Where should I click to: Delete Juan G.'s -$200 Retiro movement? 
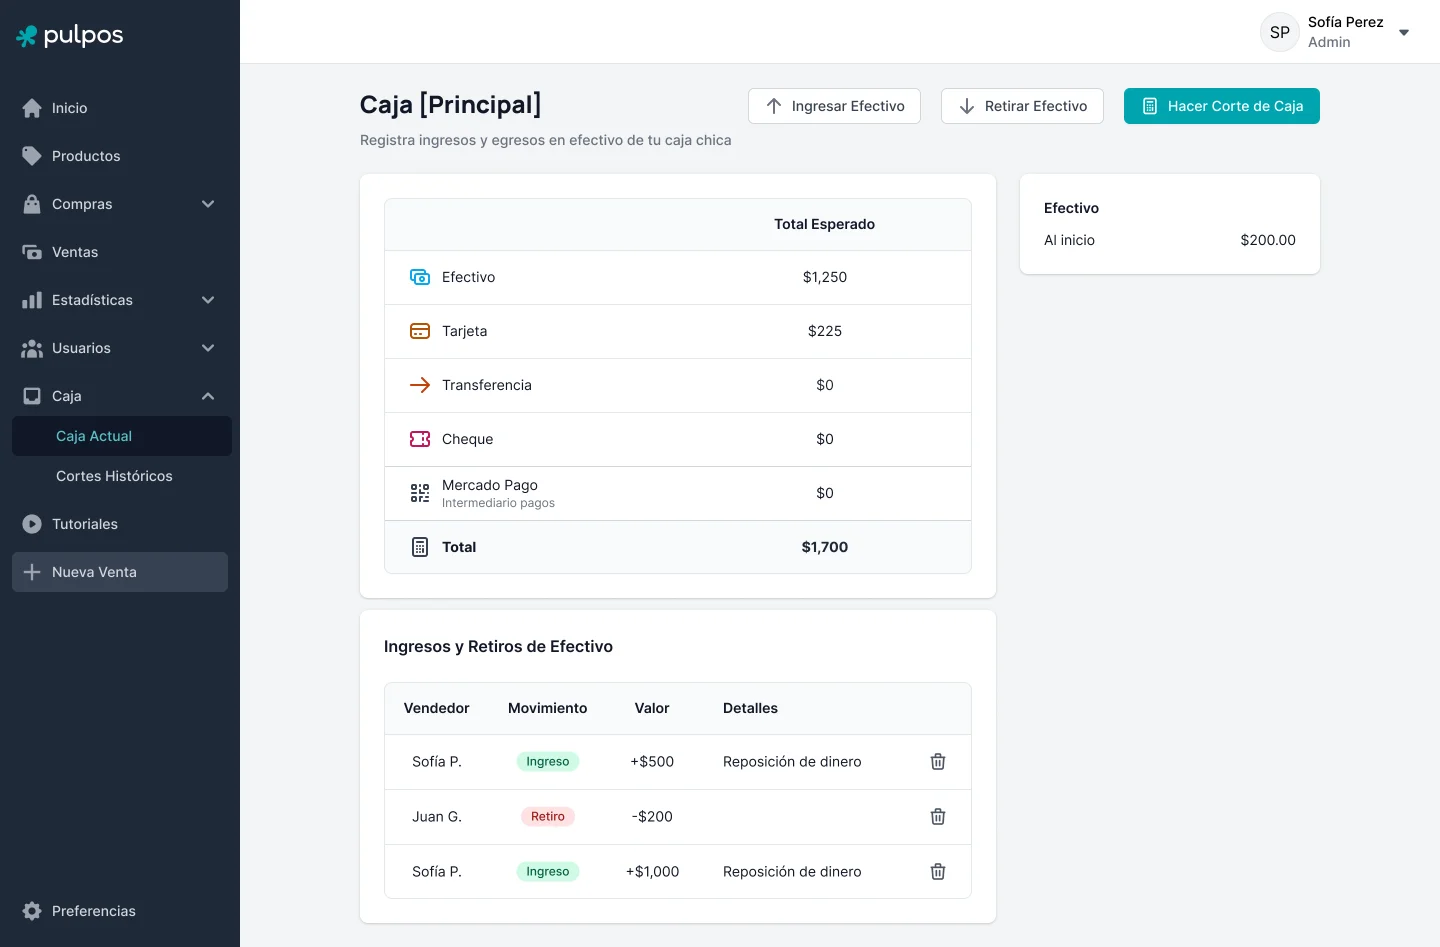point(938,817)
